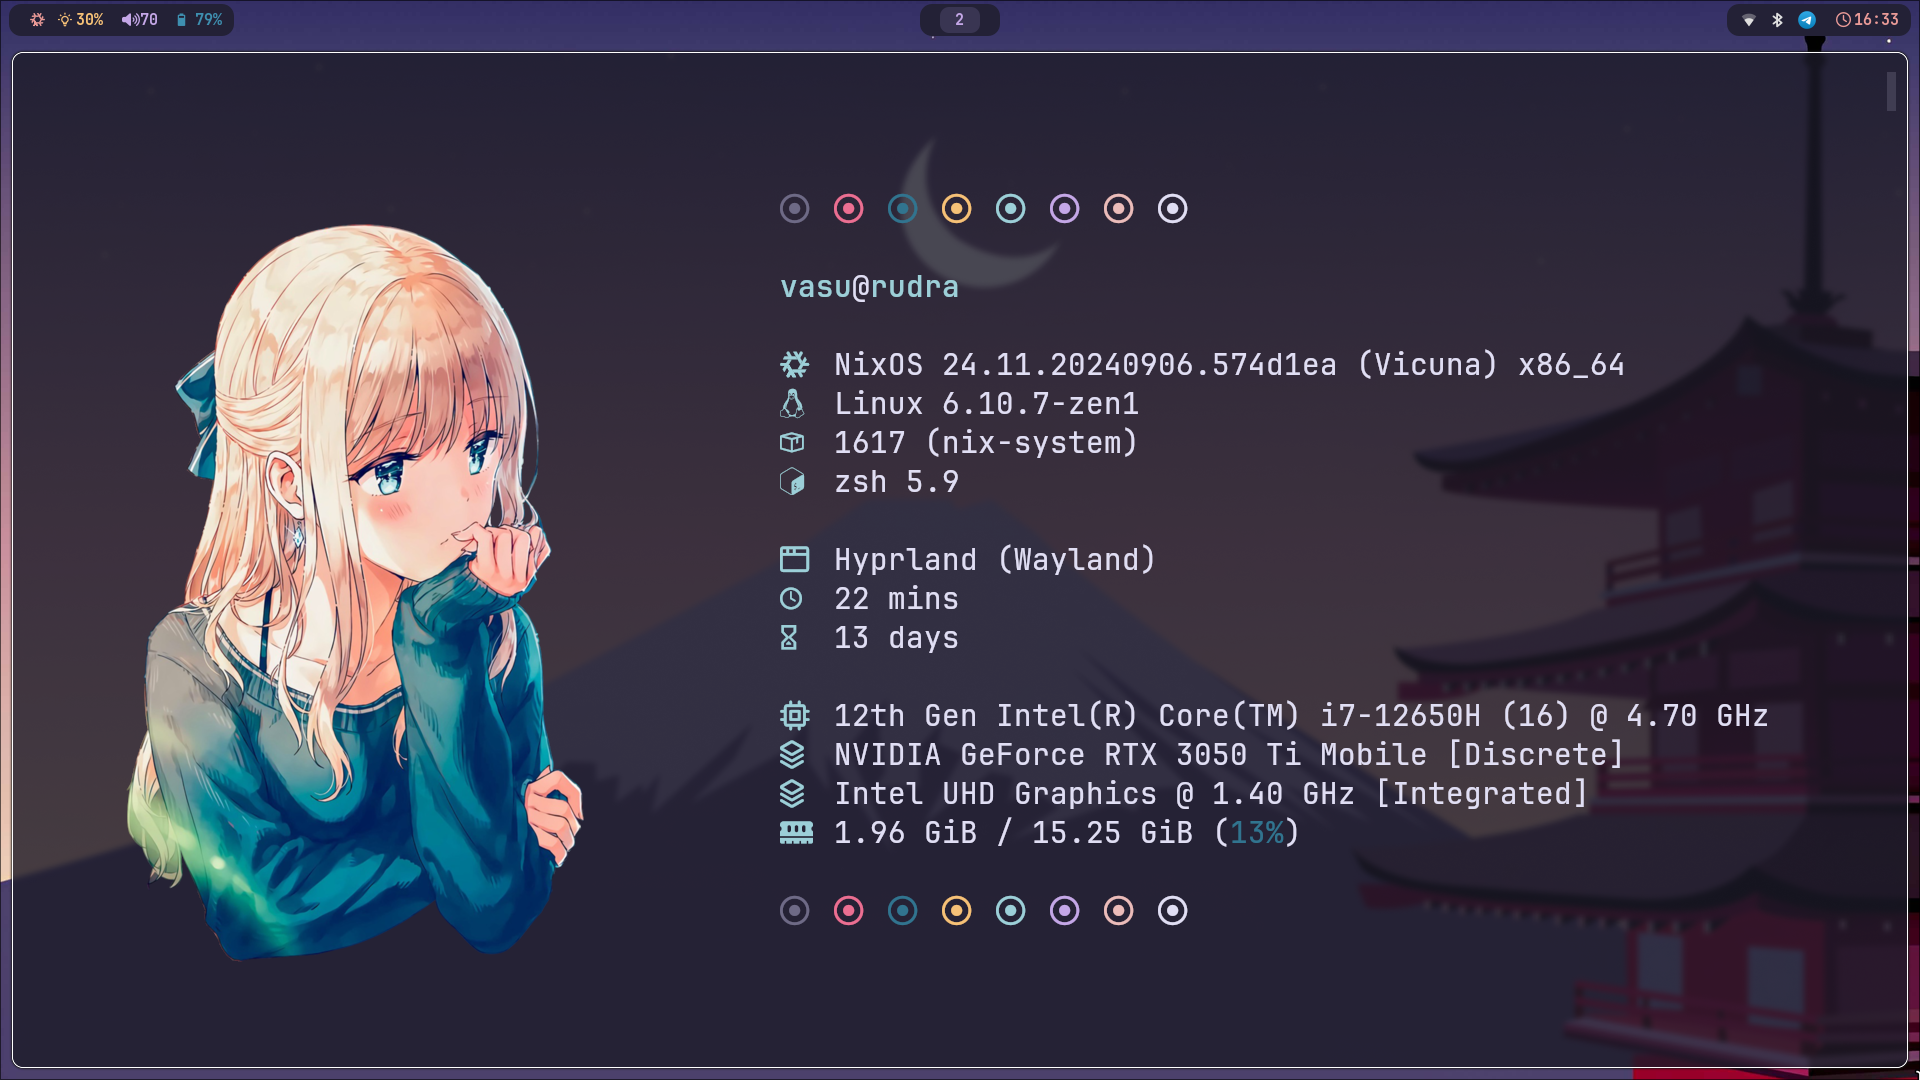Click the battery 79% indicator
1920x1080 pixels.
click(x=200, y=20)
